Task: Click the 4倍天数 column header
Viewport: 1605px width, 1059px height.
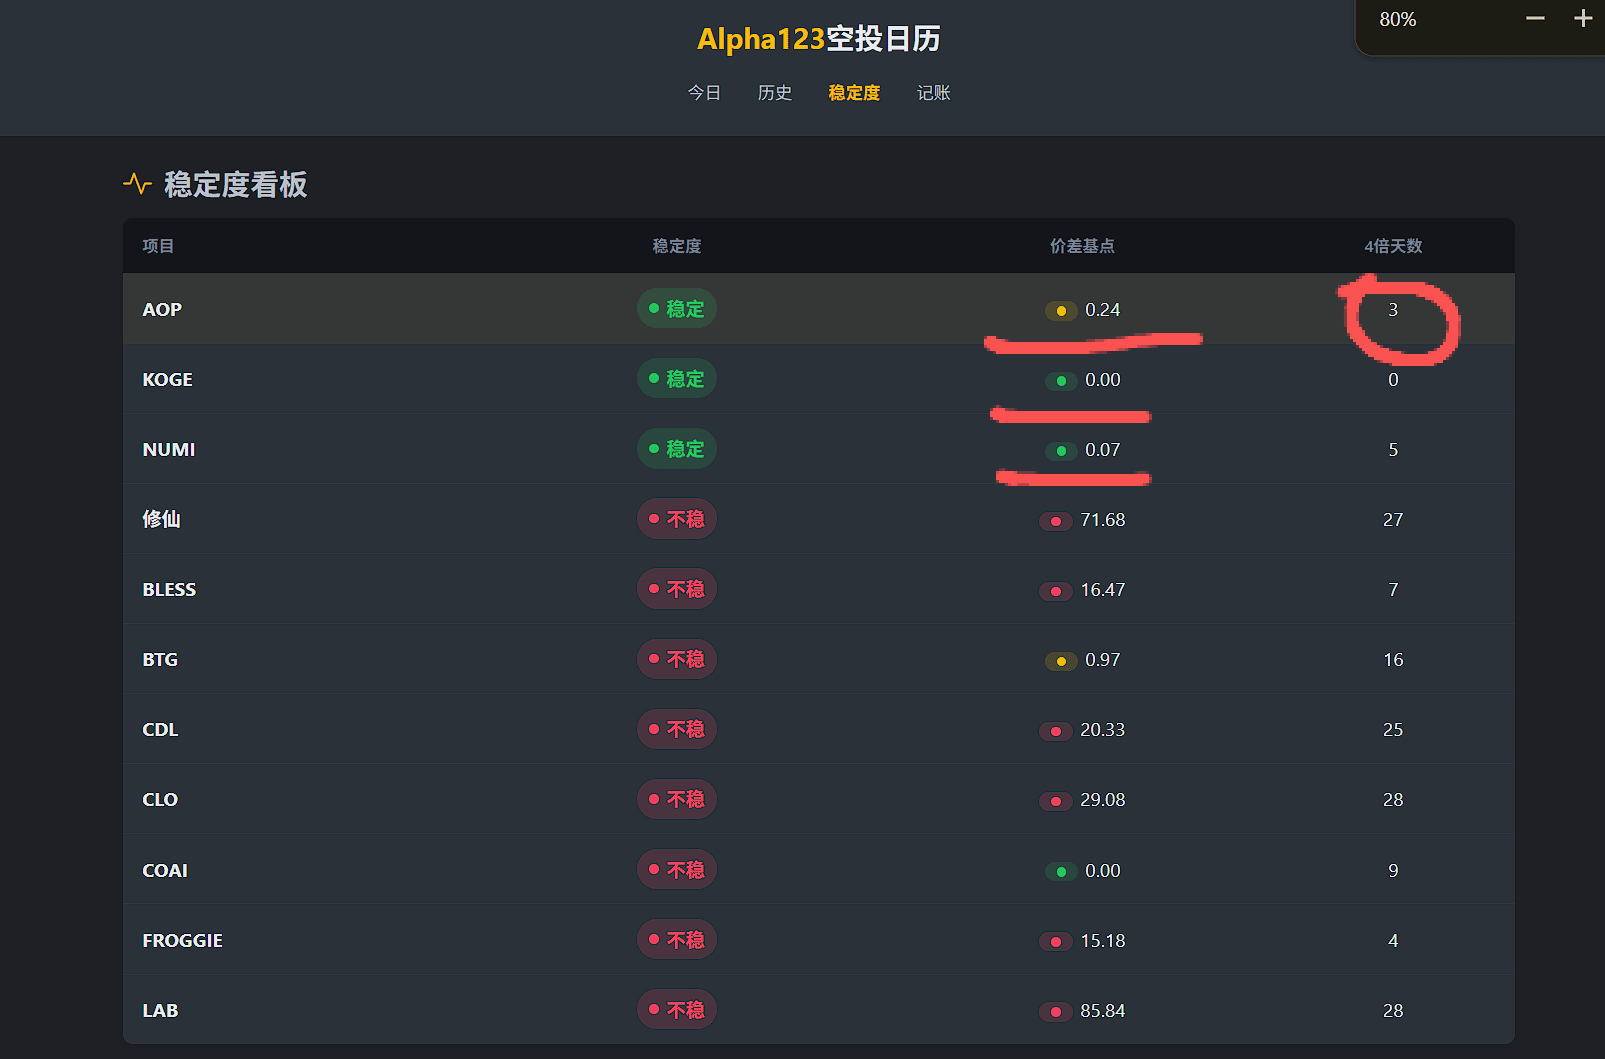Action: (1393, 246)
